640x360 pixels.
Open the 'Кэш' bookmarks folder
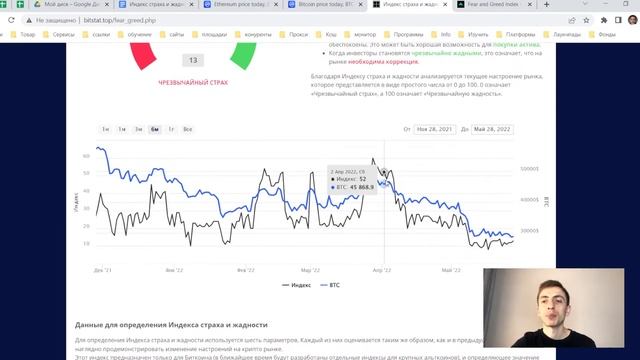pyautogui.click(x=326, y=35)
